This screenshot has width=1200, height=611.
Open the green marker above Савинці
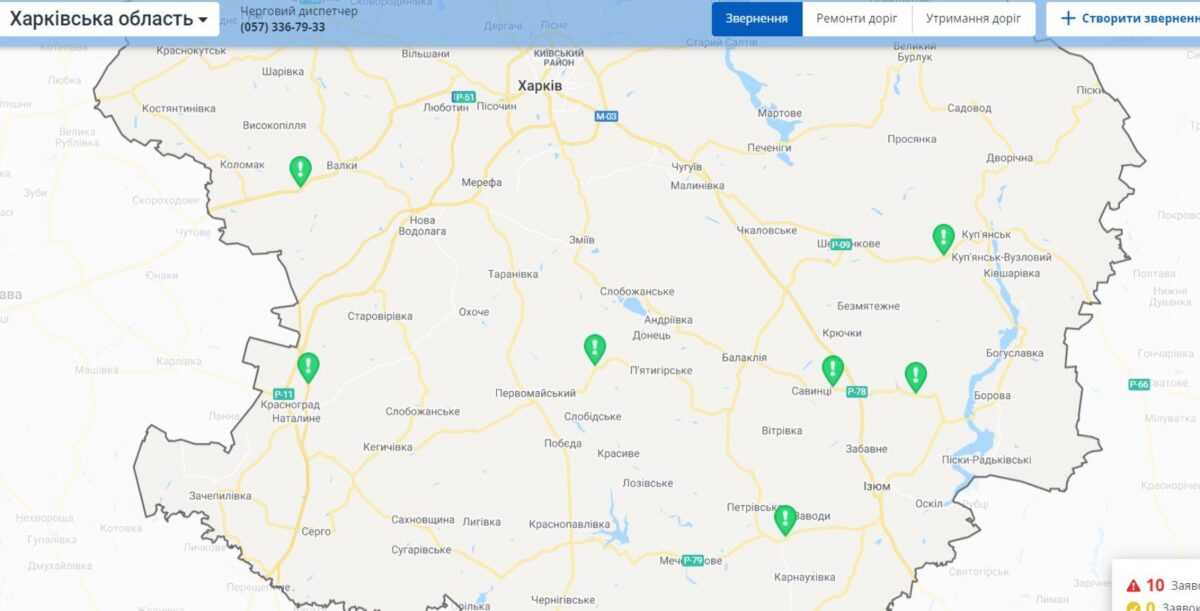pos(833,371)
